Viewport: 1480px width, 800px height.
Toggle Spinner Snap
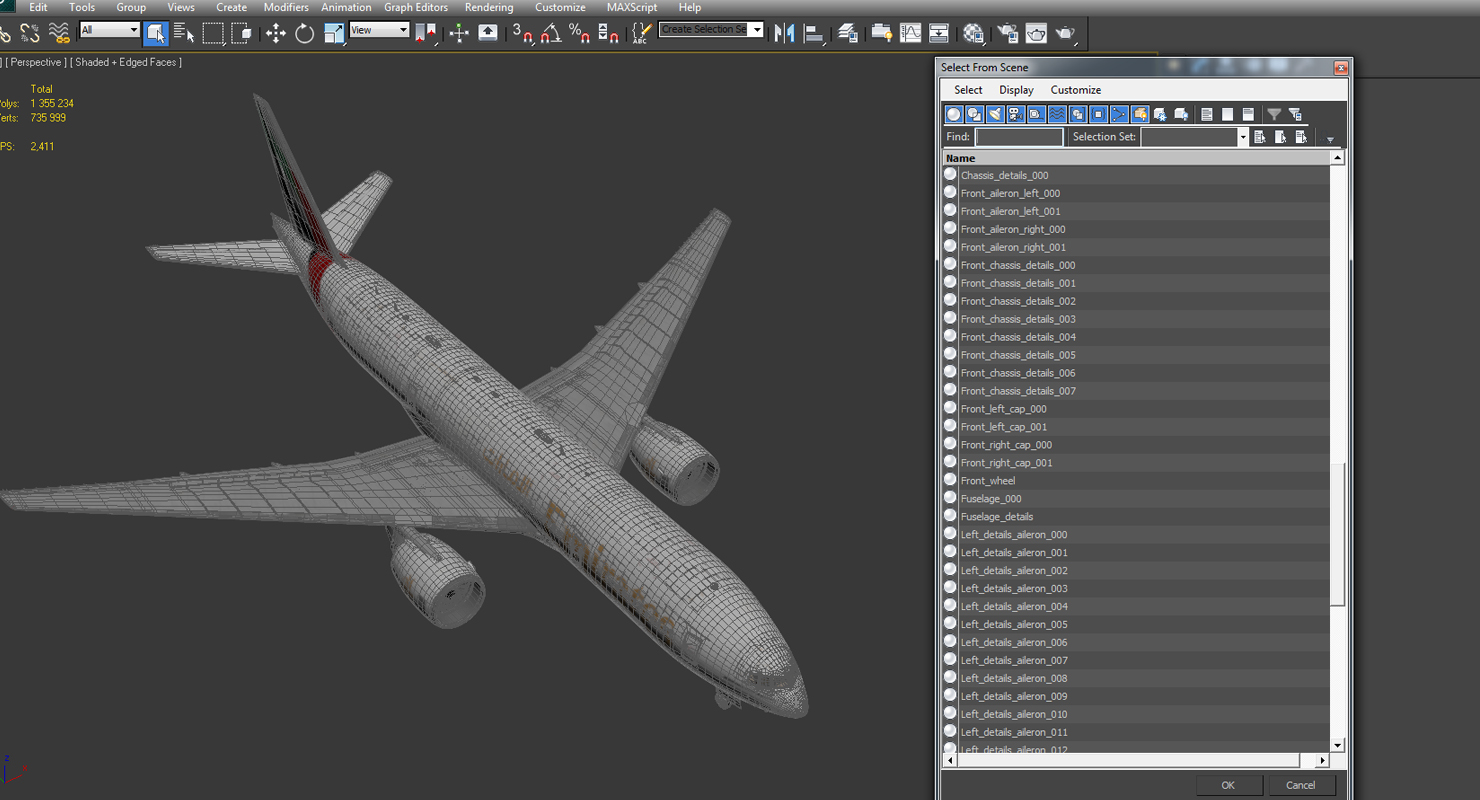[608, 33]
